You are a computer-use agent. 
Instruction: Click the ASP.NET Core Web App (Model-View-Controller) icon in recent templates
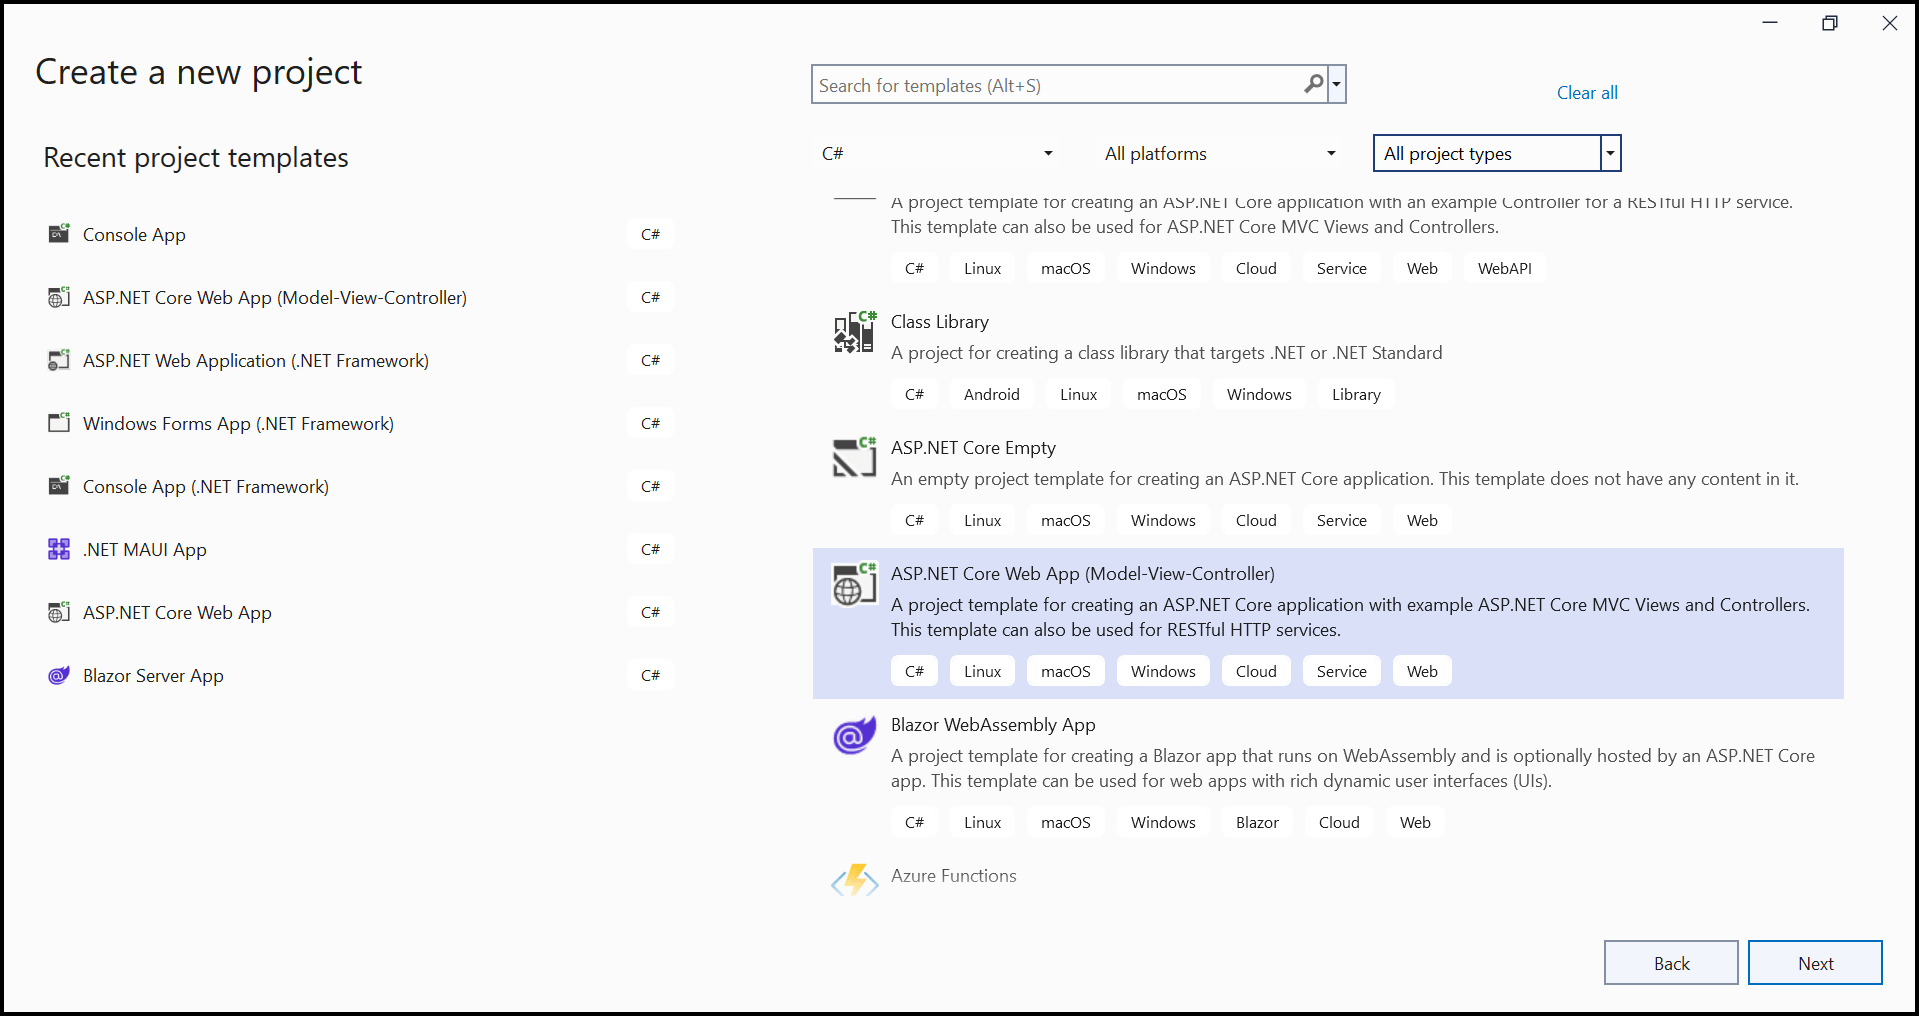click(x=59, y=297)
